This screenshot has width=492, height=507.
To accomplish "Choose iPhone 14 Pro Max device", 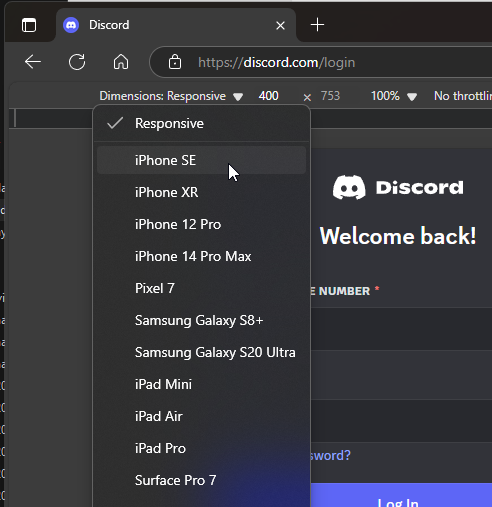I will pos(202,256).
